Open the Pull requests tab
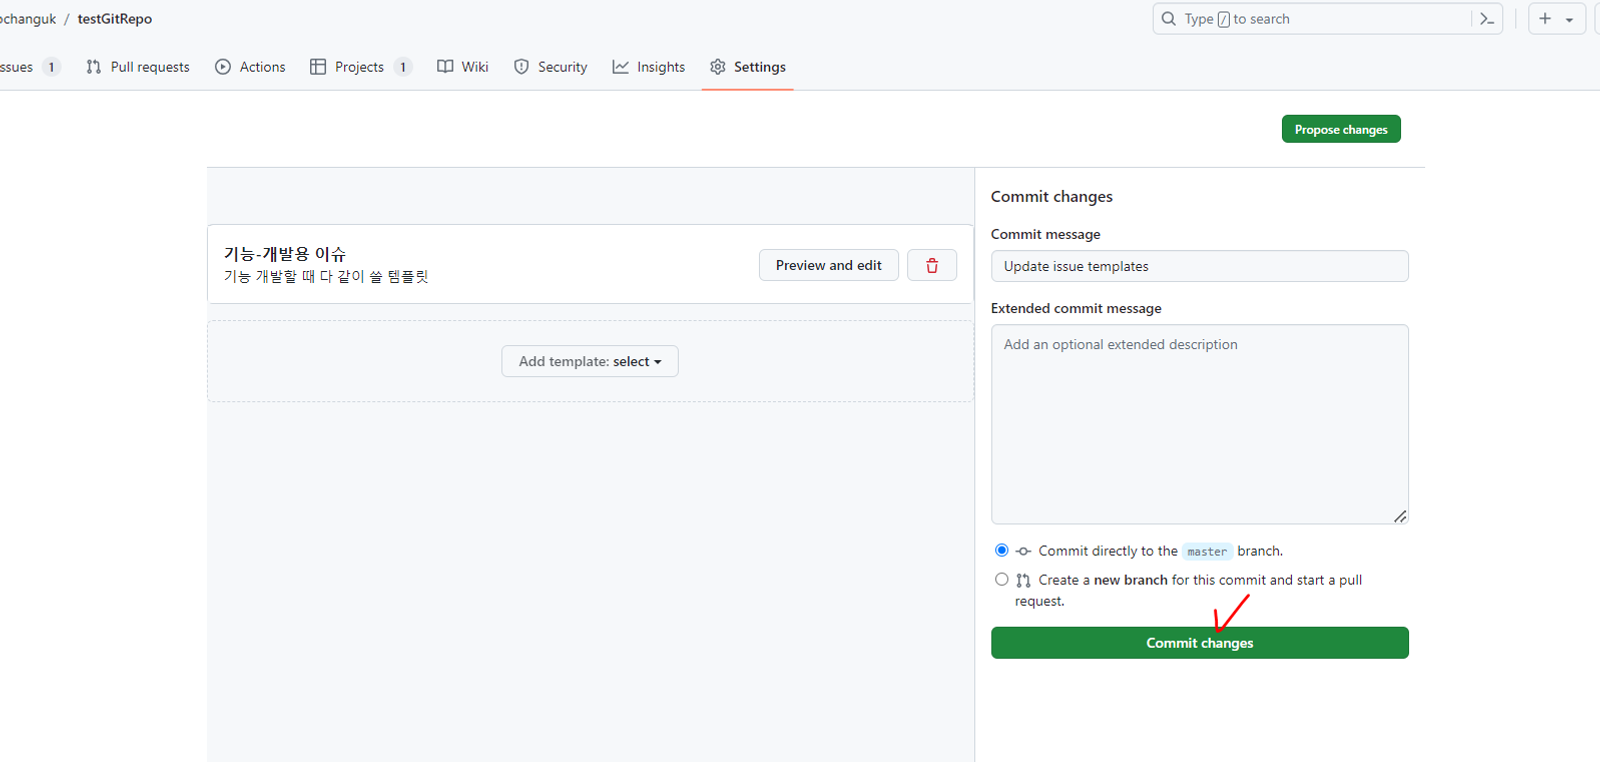 click(138, 67)
